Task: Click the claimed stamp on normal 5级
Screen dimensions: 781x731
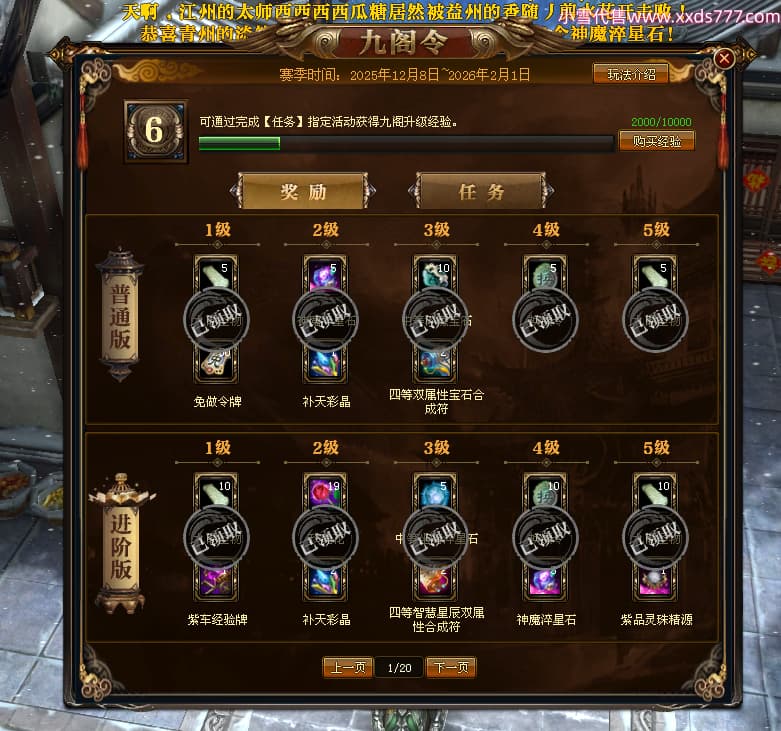Action: click(x=655, y=319)
